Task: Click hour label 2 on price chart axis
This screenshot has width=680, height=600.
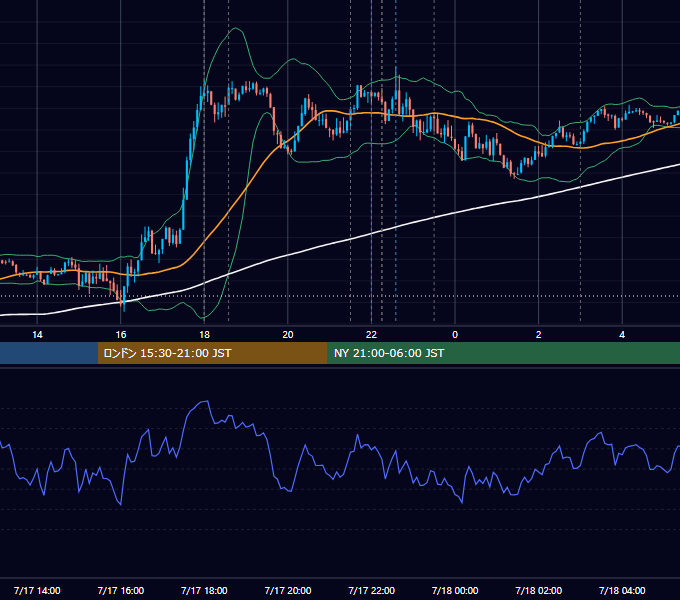Action: (x=539, y=335)
